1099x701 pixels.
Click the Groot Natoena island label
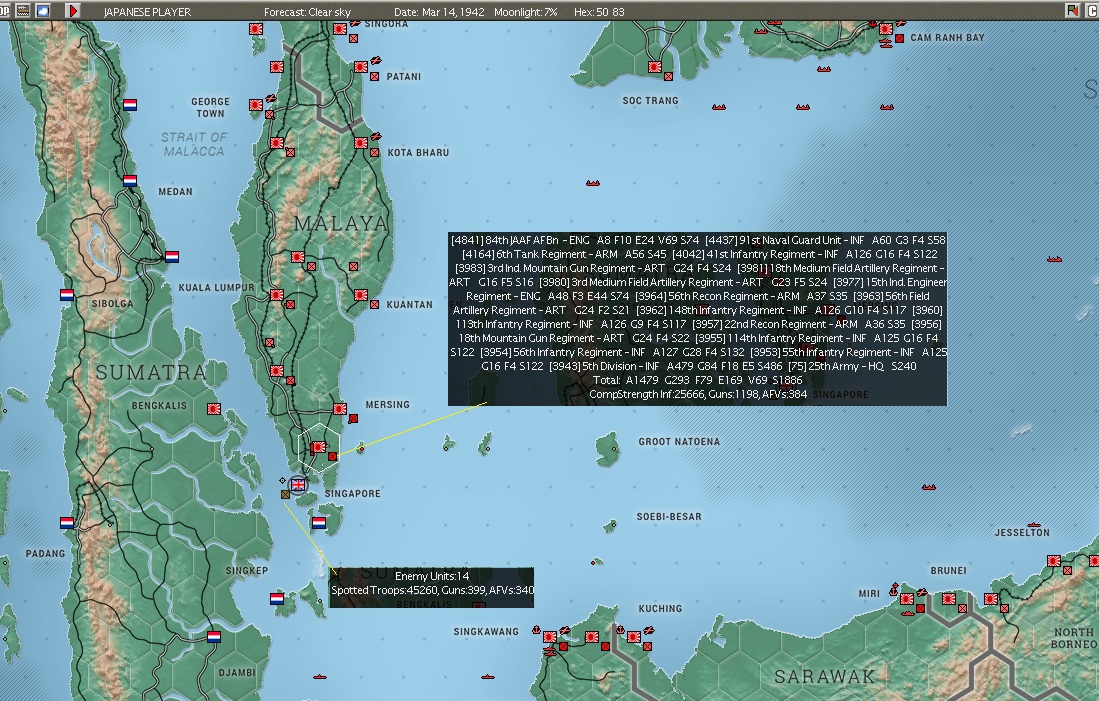tap(679, 442)
